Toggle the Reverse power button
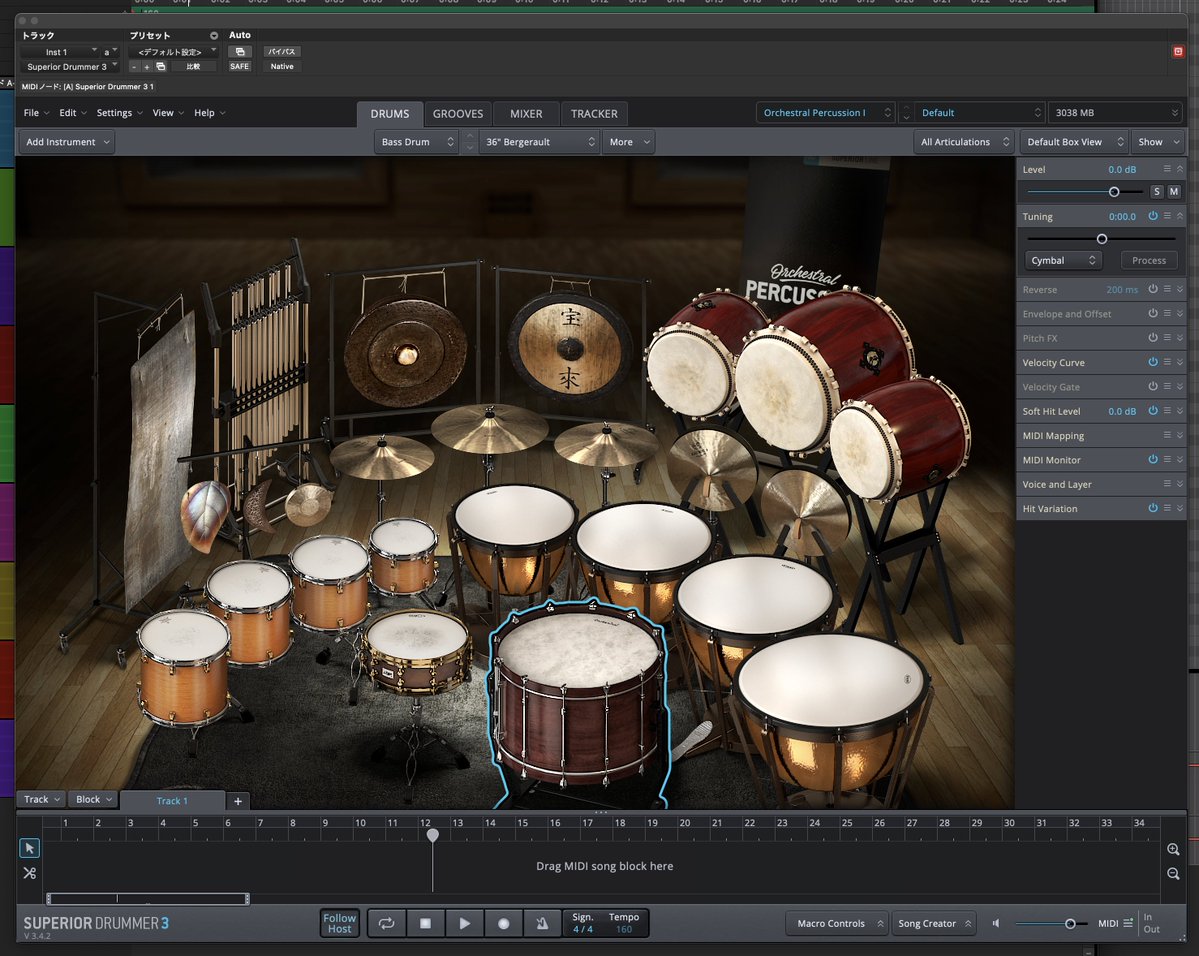The image size is (1199, 956). click(1152, 289)
